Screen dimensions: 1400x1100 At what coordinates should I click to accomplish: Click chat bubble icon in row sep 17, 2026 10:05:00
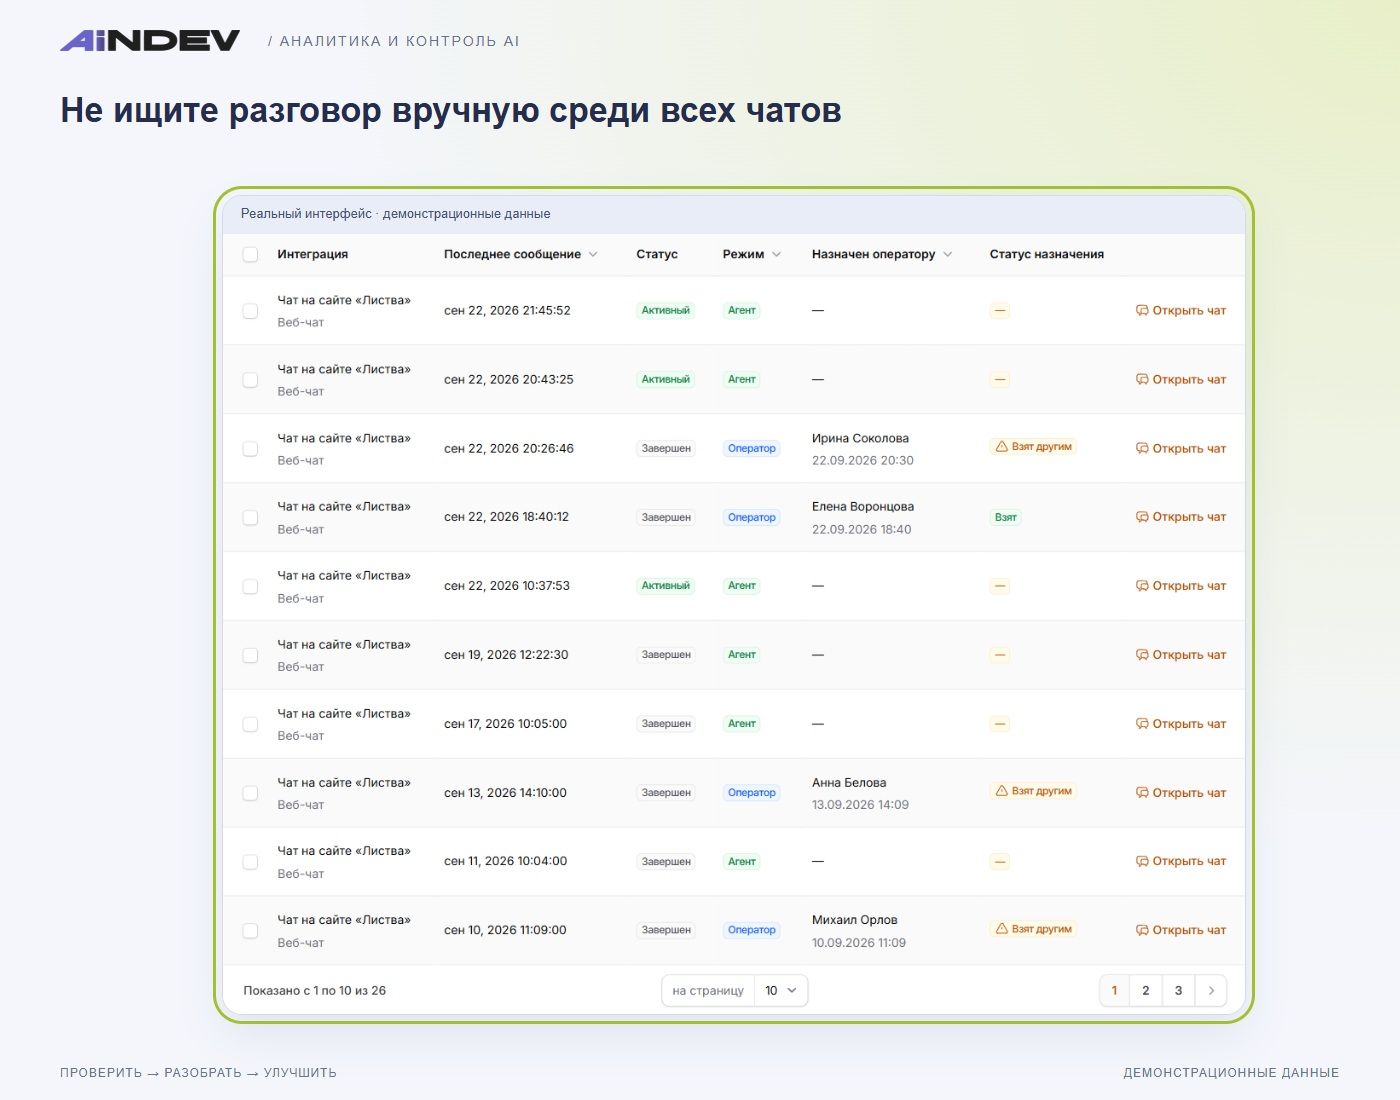click(1142, 724)
